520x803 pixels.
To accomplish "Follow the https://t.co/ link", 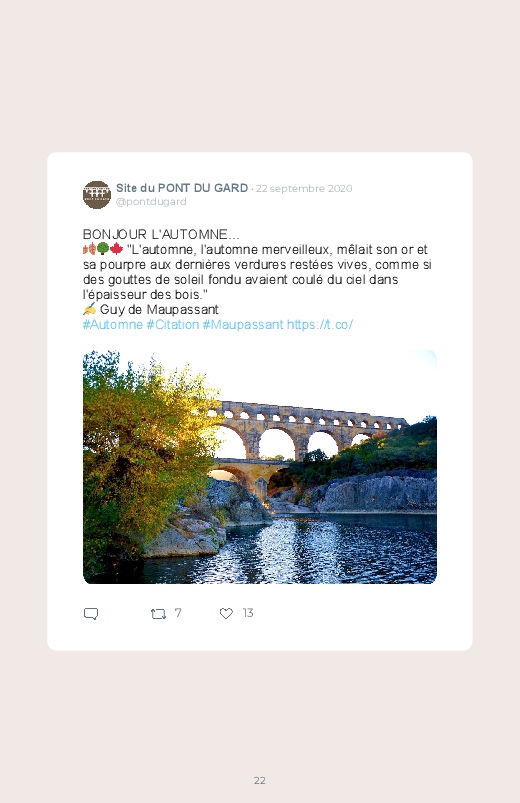I will (x=320, y=325).
